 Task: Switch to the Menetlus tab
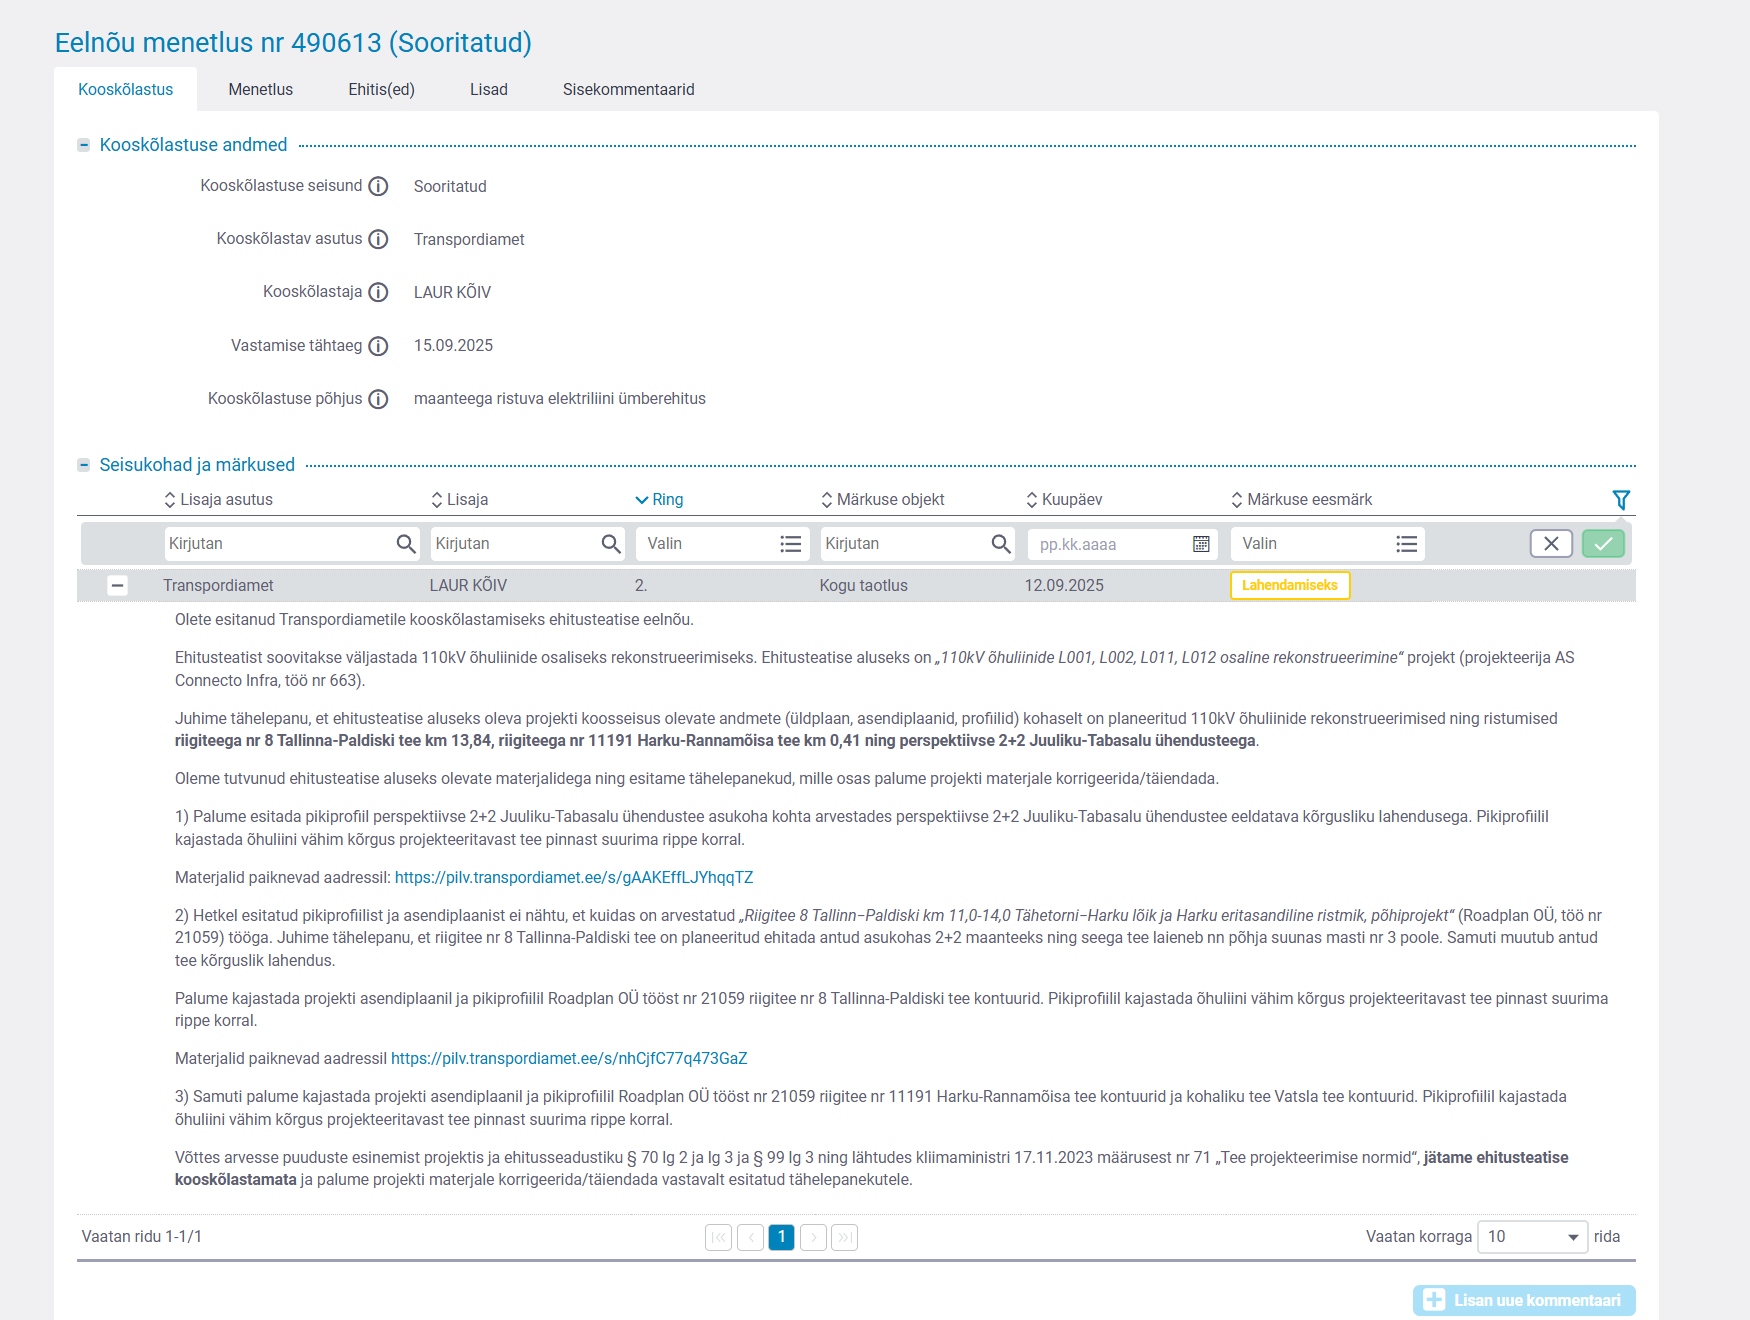pyautogui.click(x=260, y=90)
